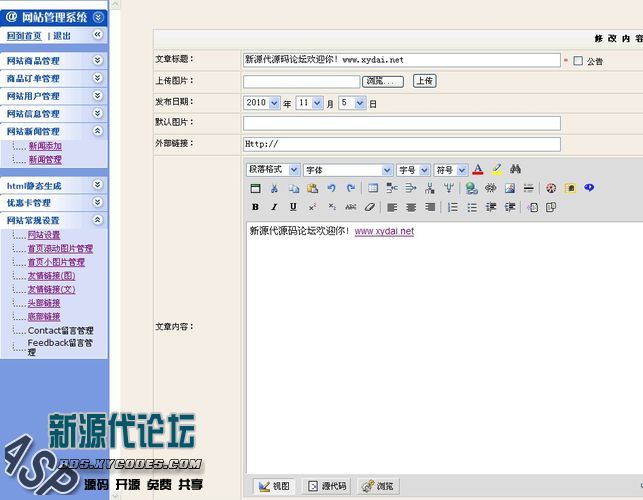This screenshot has height=500, width=643.
Task: Open the 字号 font size dropdown
Action: pyautogui.click(x=413, y=169)
